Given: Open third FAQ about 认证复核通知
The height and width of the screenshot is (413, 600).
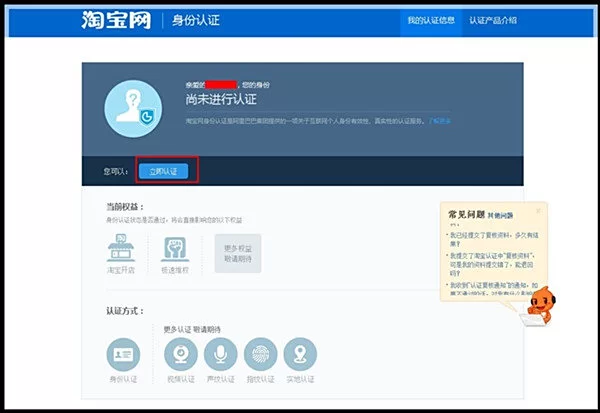Looking at the screenshot, I should coord(490,289).
